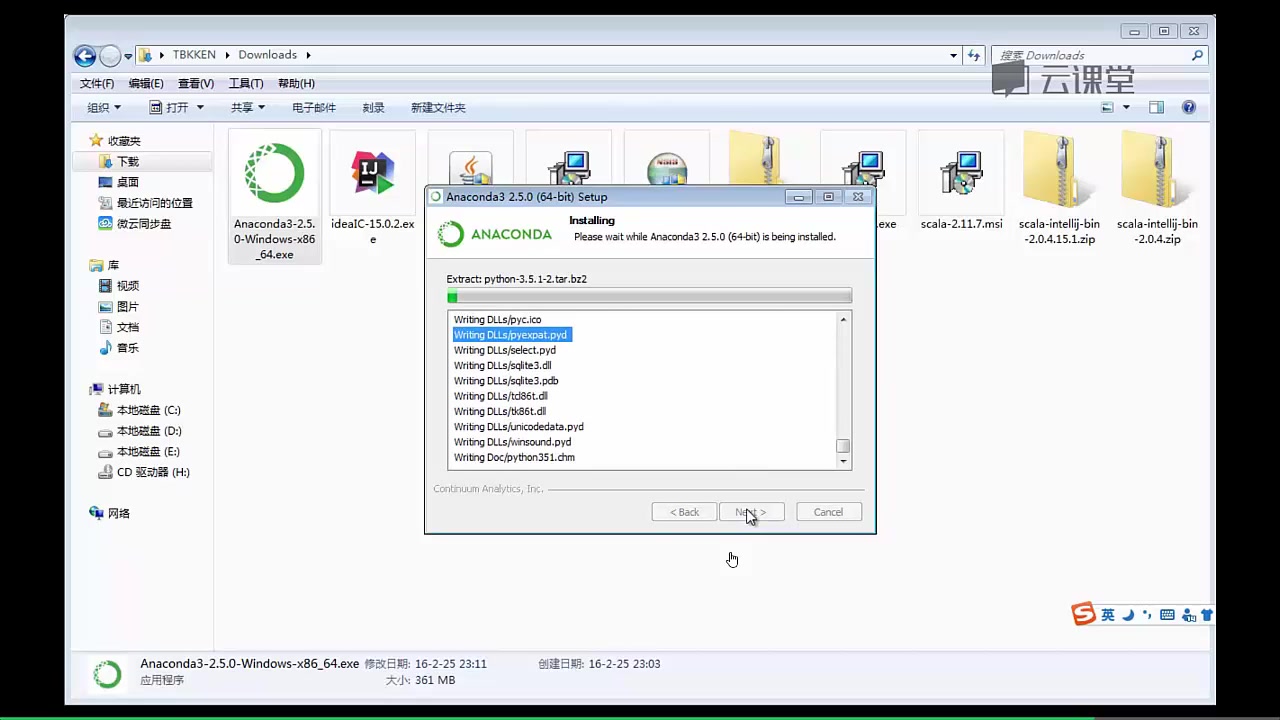The image size is (1280, 720).
Task: Select log line 'Writing Doc/python351.chm'
Action: click(x=514, y=457)
